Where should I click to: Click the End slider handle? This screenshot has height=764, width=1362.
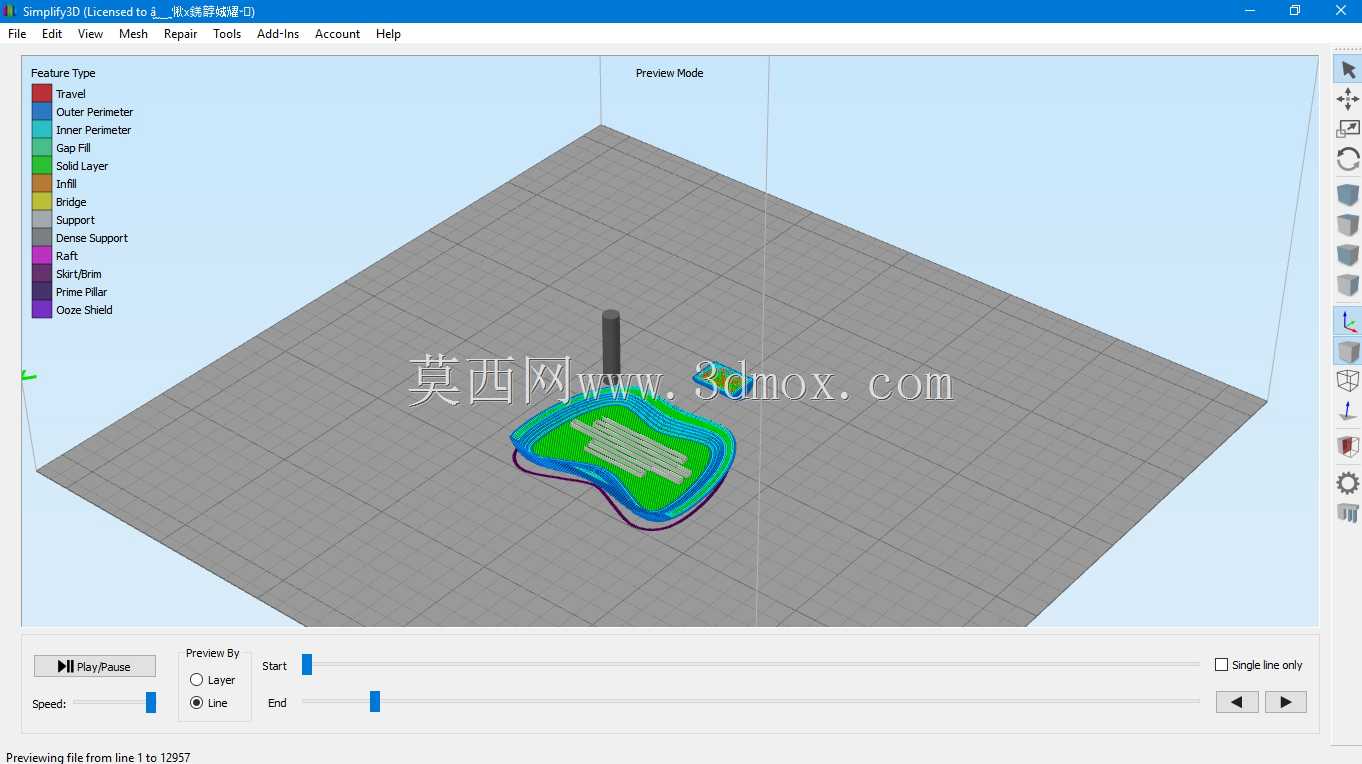(x=375, y=702)
